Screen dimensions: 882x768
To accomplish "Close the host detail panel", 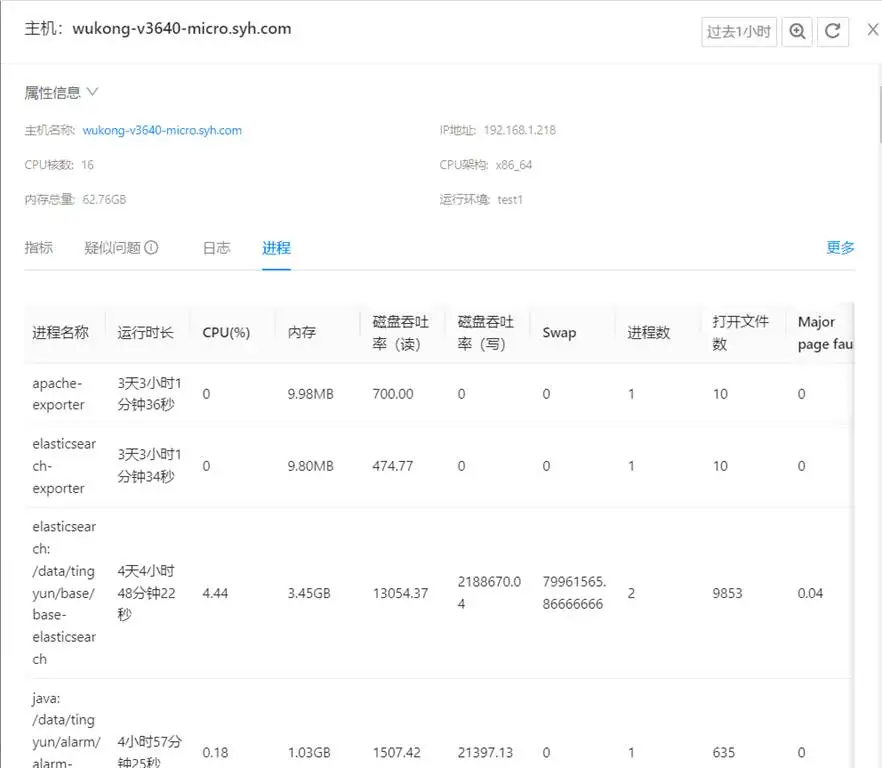I will (x=871, y=30).
